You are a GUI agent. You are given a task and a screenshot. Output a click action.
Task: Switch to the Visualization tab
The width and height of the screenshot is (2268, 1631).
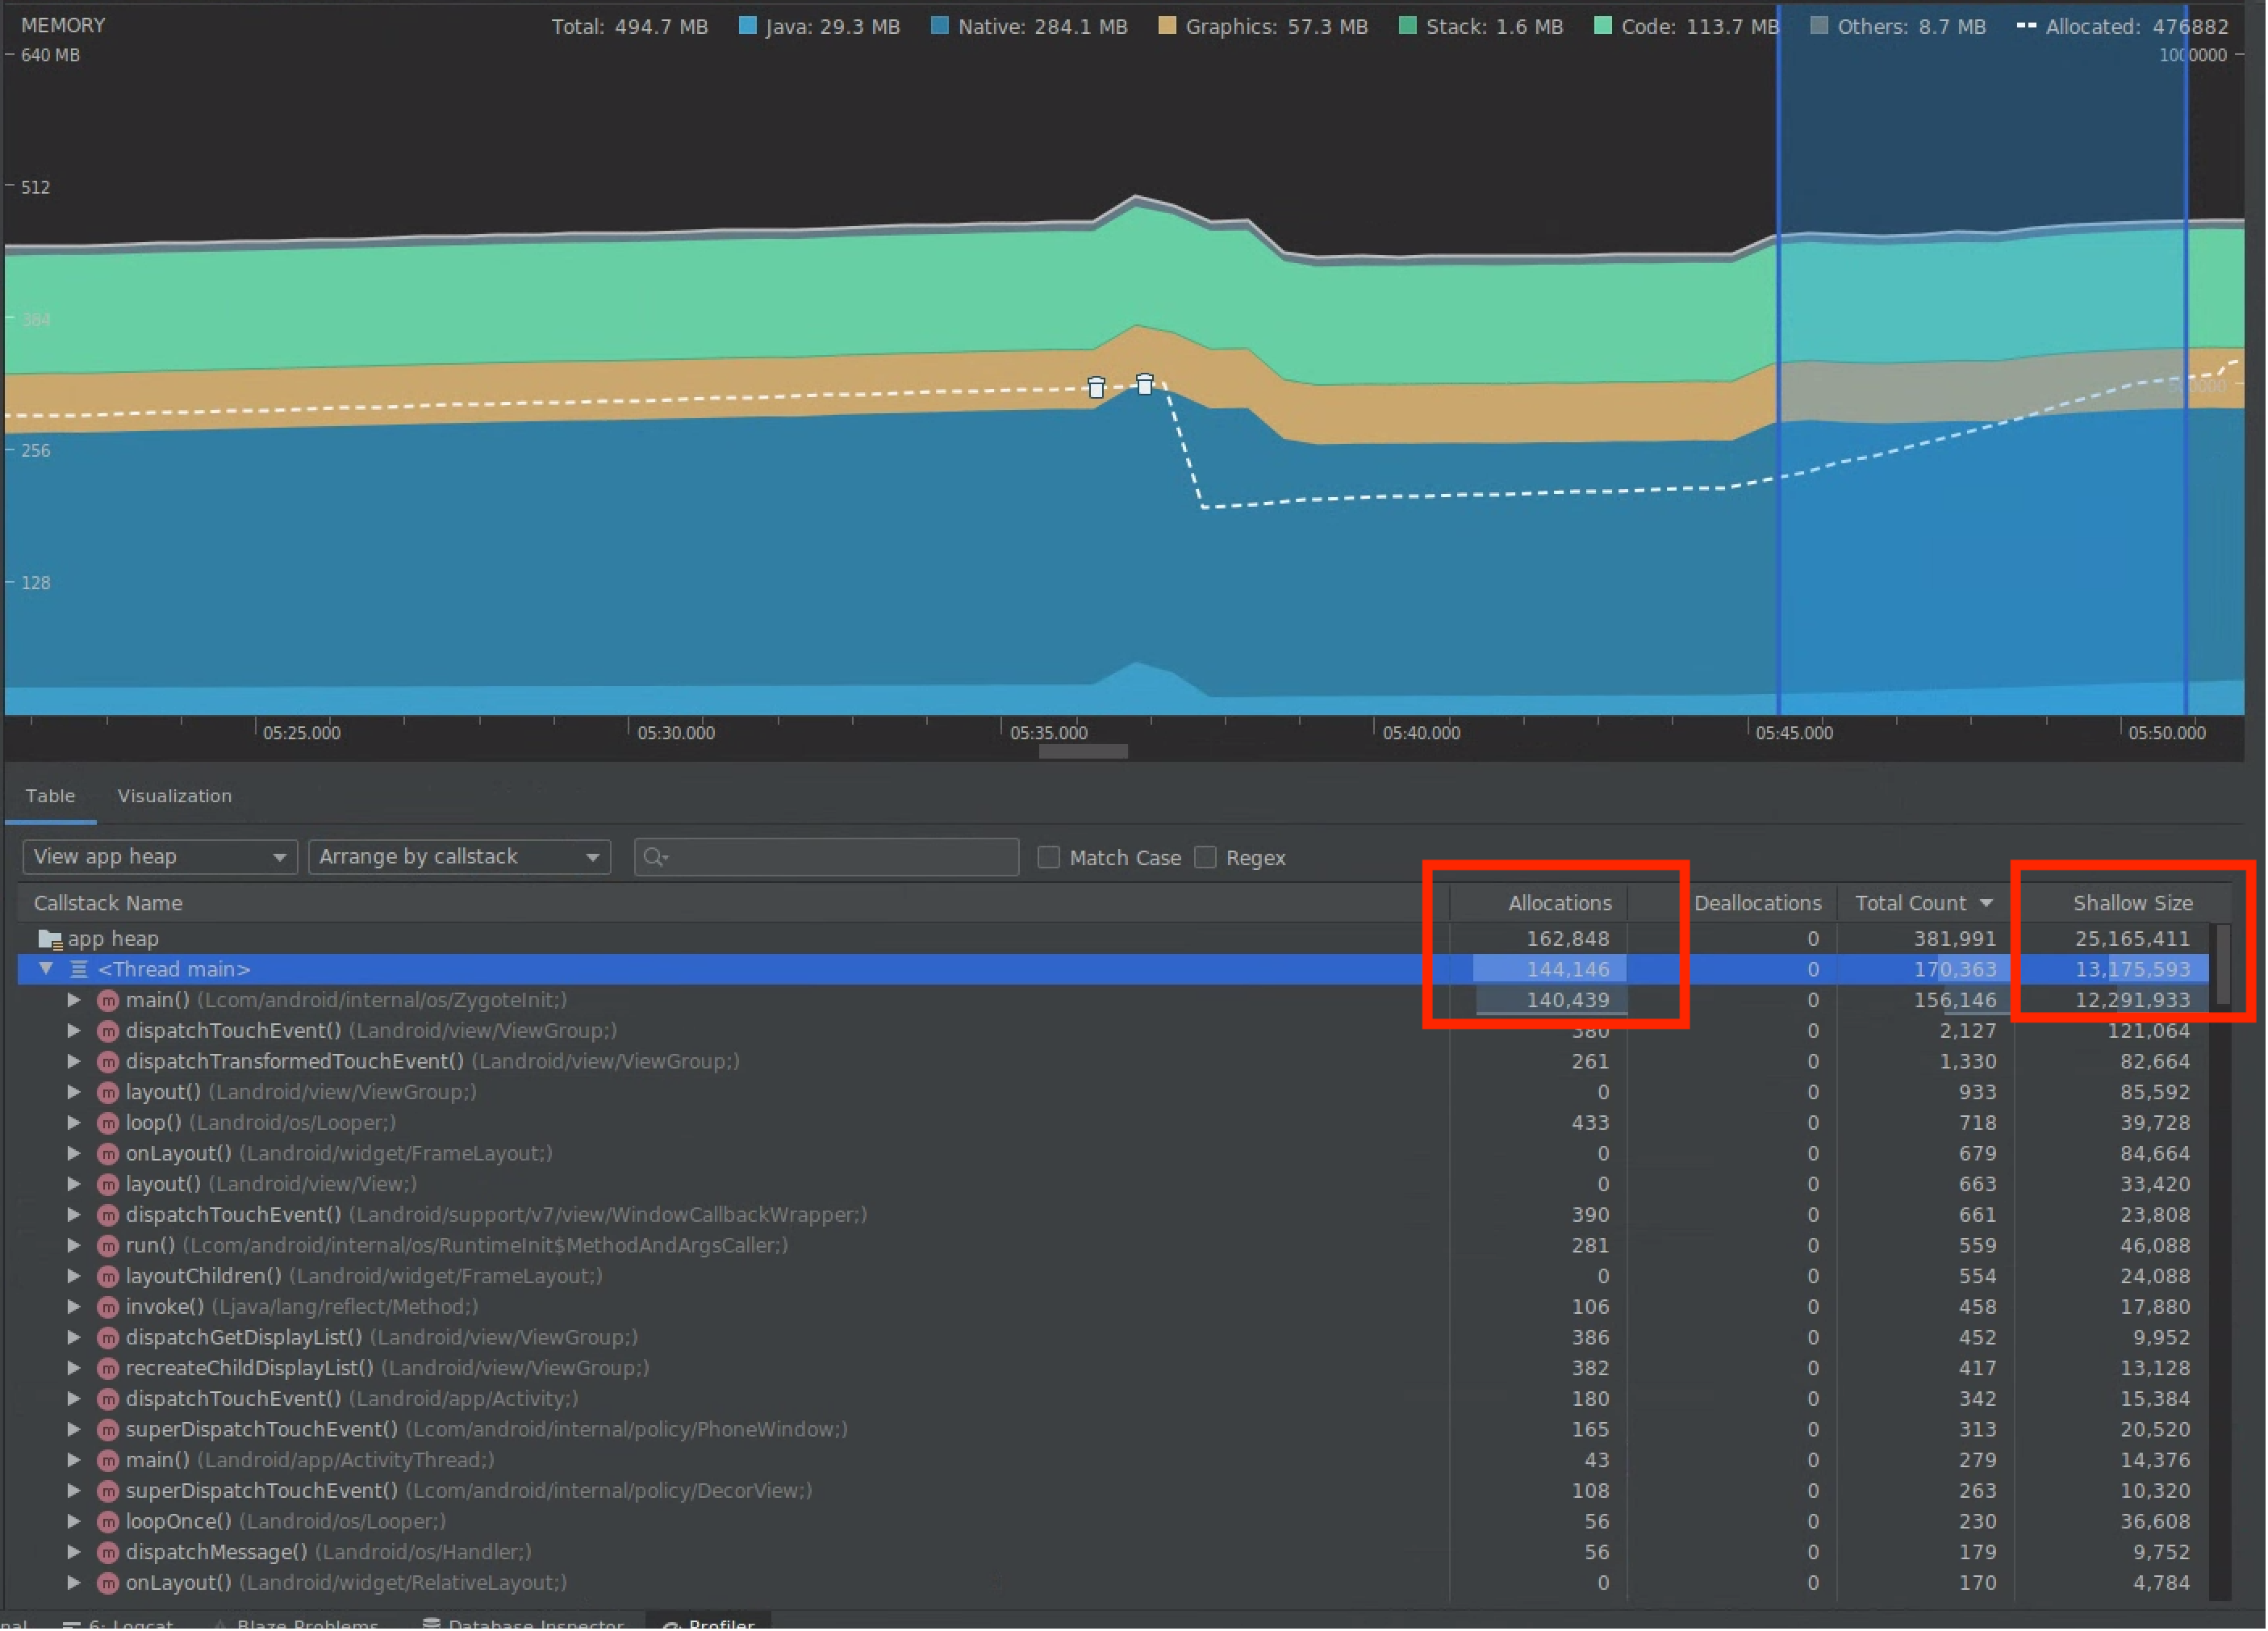click(174, 794)
